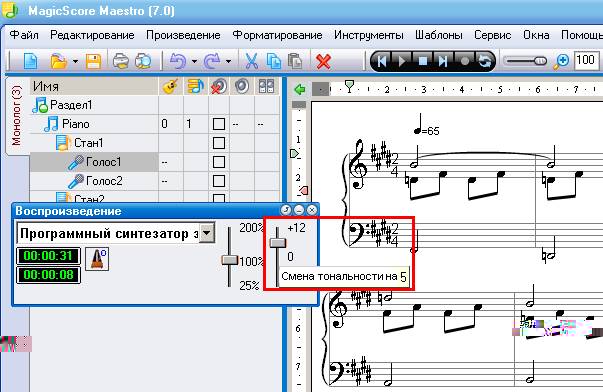Viewport: 603px width, 392px height.
Task: Click the zoom percentage field showing 100
Action: coord(586,61)
